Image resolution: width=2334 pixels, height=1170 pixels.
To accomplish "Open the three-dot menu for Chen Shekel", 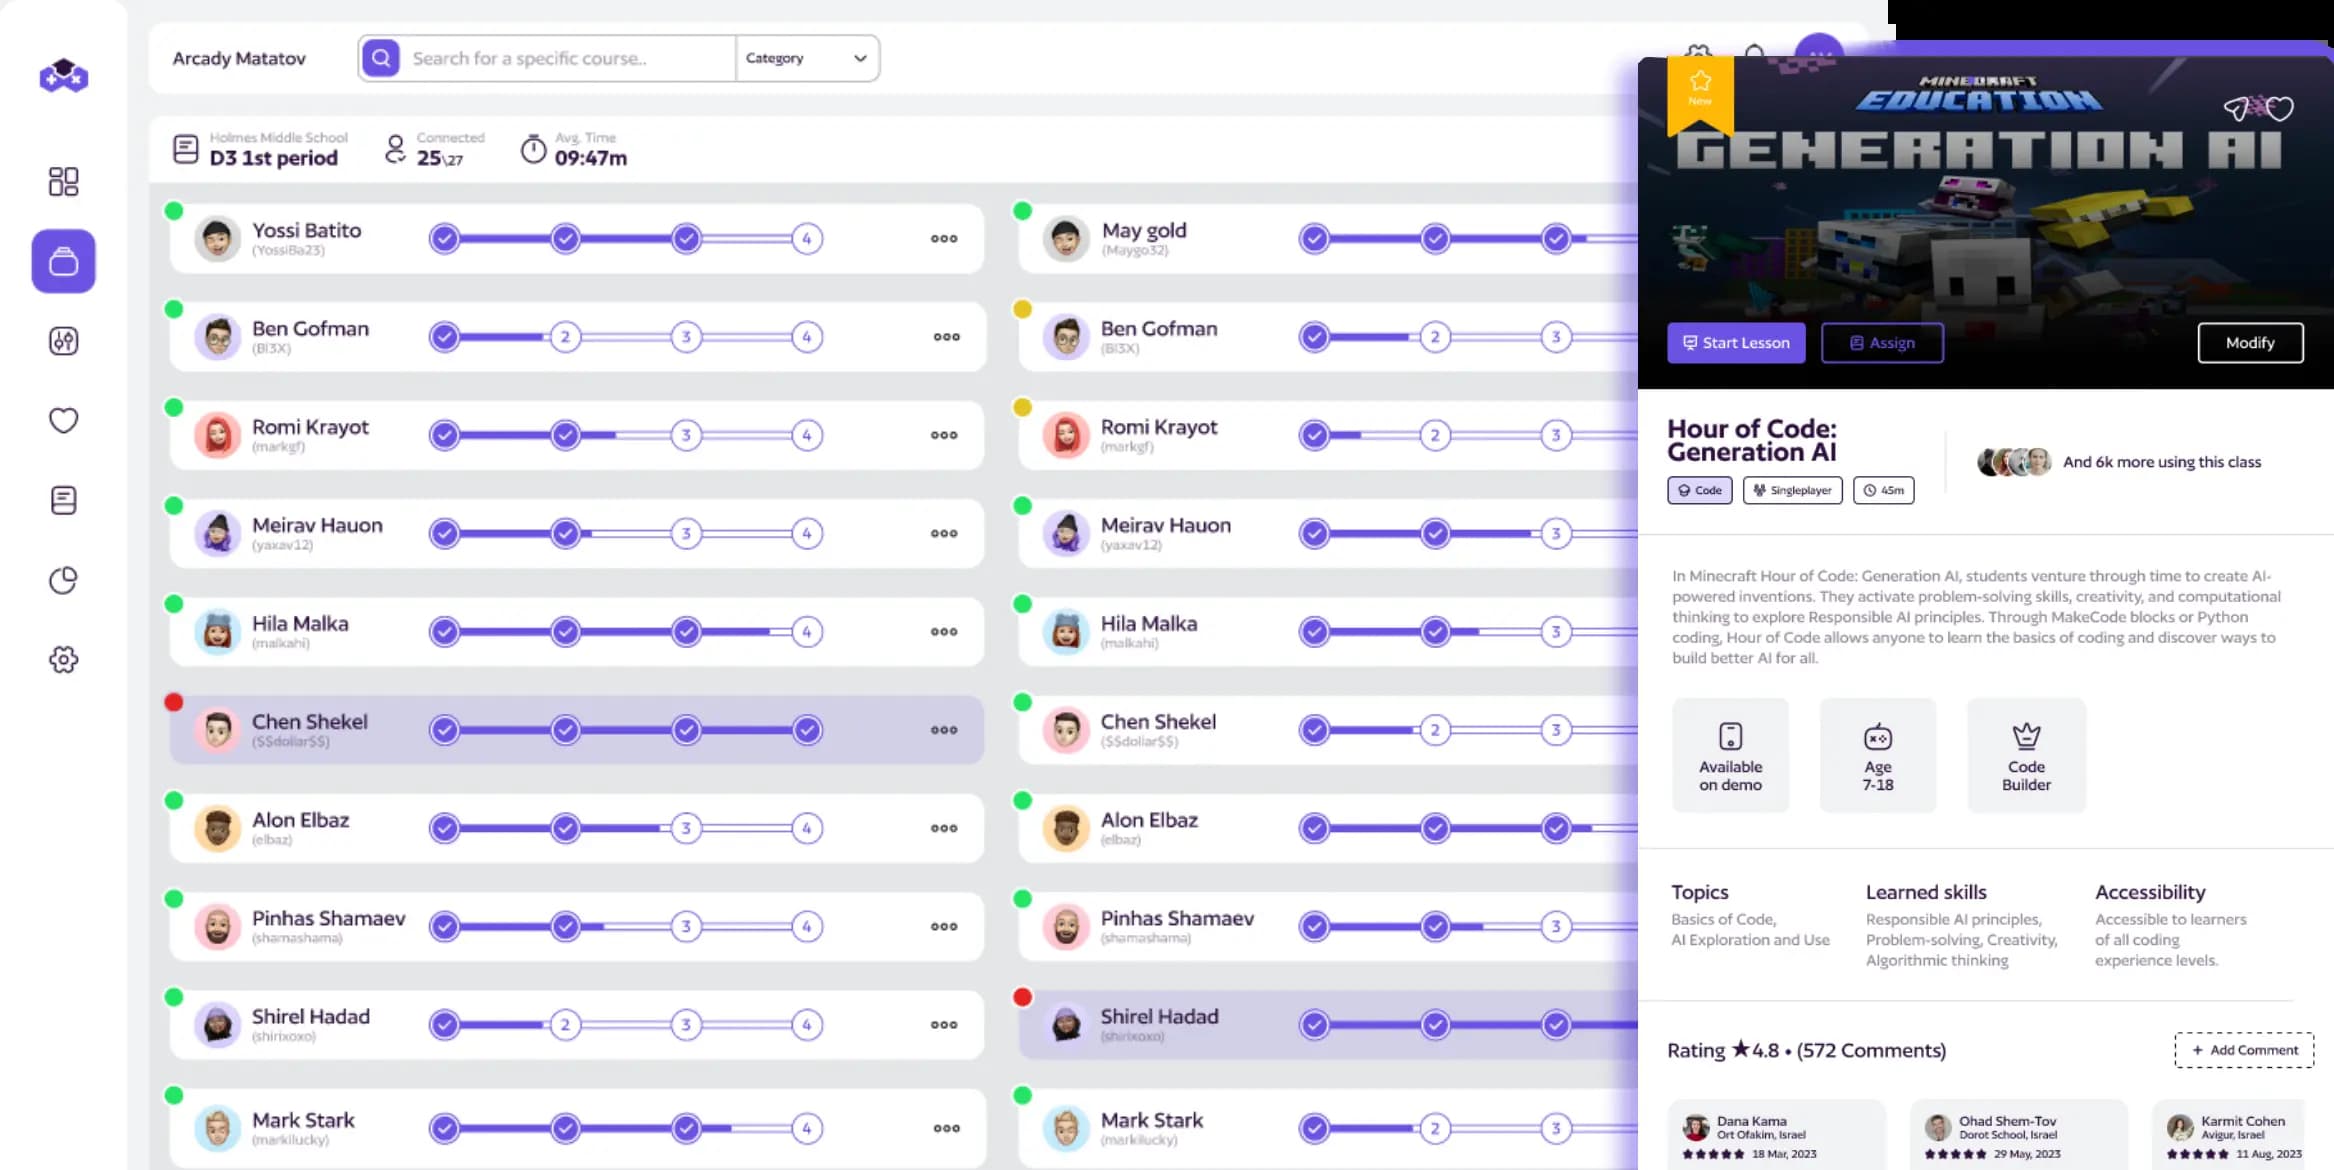I will [x=944, y=729].
